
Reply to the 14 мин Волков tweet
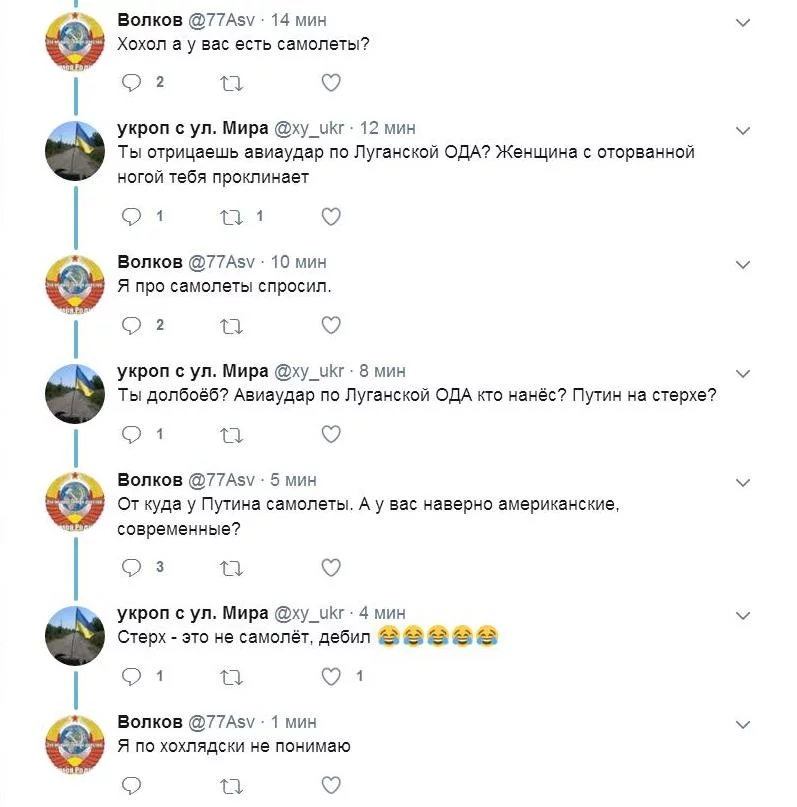coord(131,83)
